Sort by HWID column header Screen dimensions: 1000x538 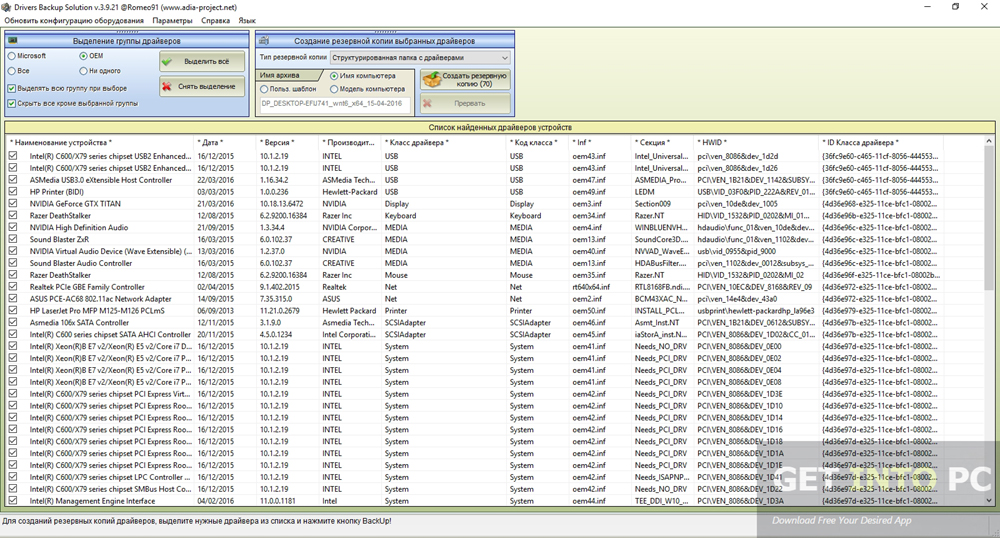point(756,142)
